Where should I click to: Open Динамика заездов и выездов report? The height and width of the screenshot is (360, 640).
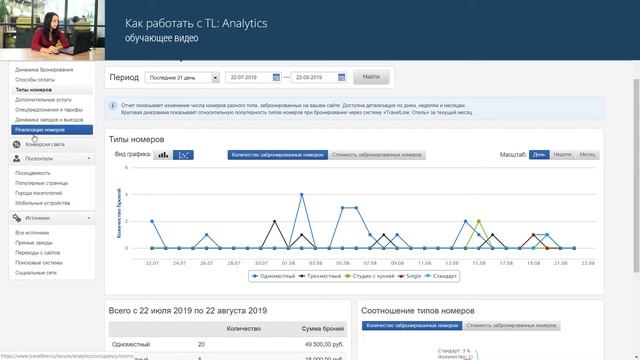point(49,120)
